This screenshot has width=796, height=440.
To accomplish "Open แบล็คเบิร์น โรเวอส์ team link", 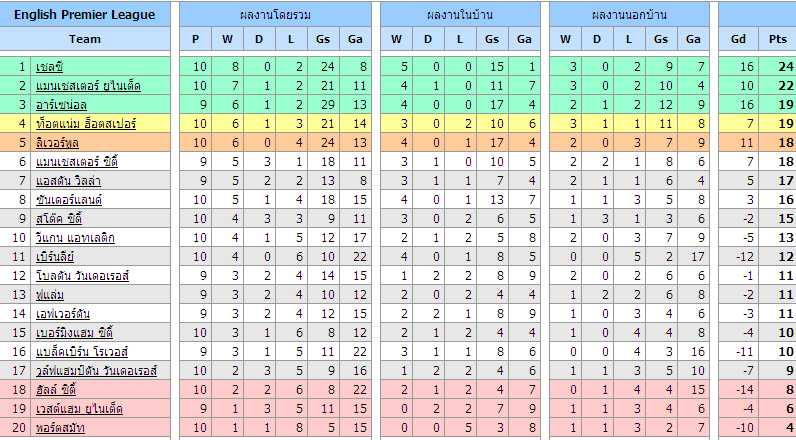I will coord(82,352).
